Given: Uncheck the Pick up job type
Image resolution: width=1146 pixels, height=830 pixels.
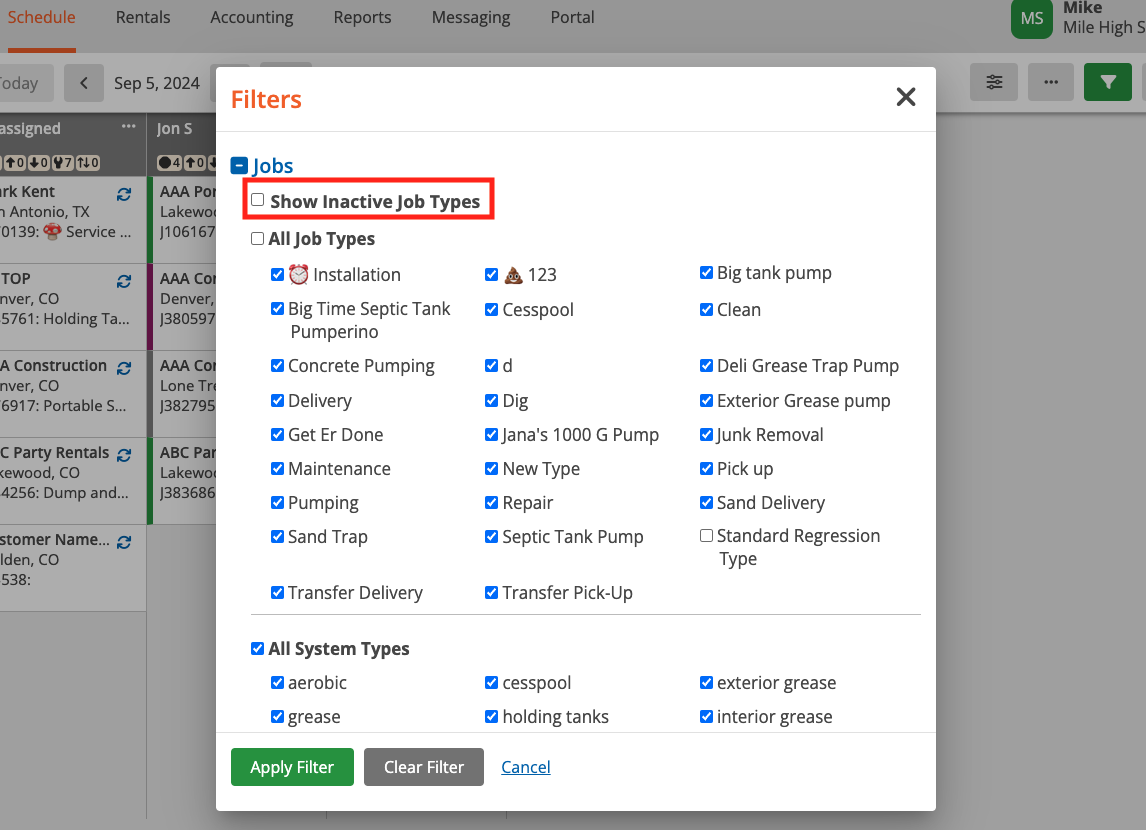Looking at the screenshot, I should coord(706,468).
